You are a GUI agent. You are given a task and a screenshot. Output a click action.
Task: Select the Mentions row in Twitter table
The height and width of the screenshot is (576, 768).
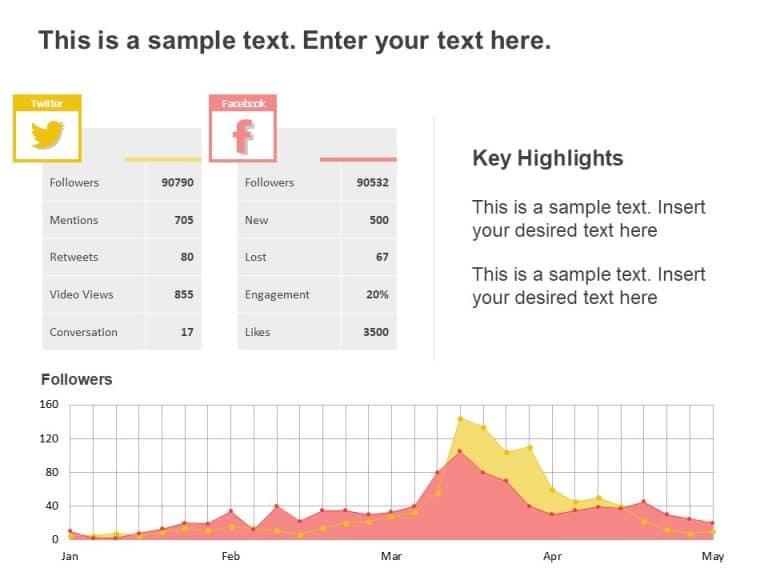click(122, 220)
